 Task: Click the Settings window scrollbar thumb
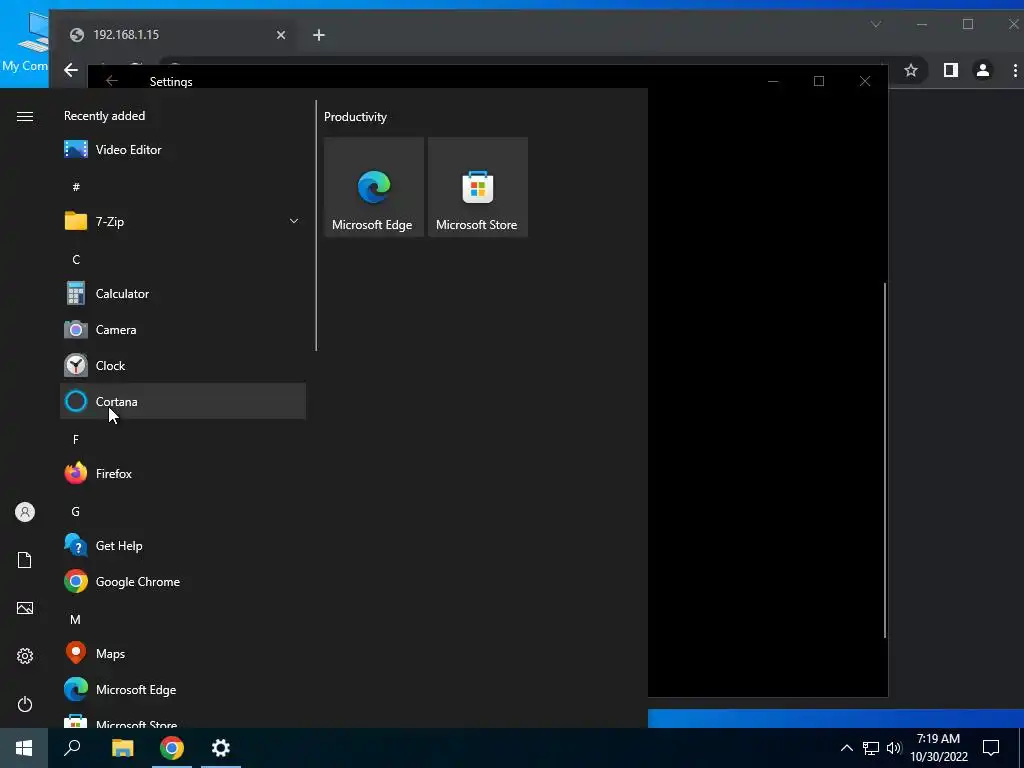point(886,460)
